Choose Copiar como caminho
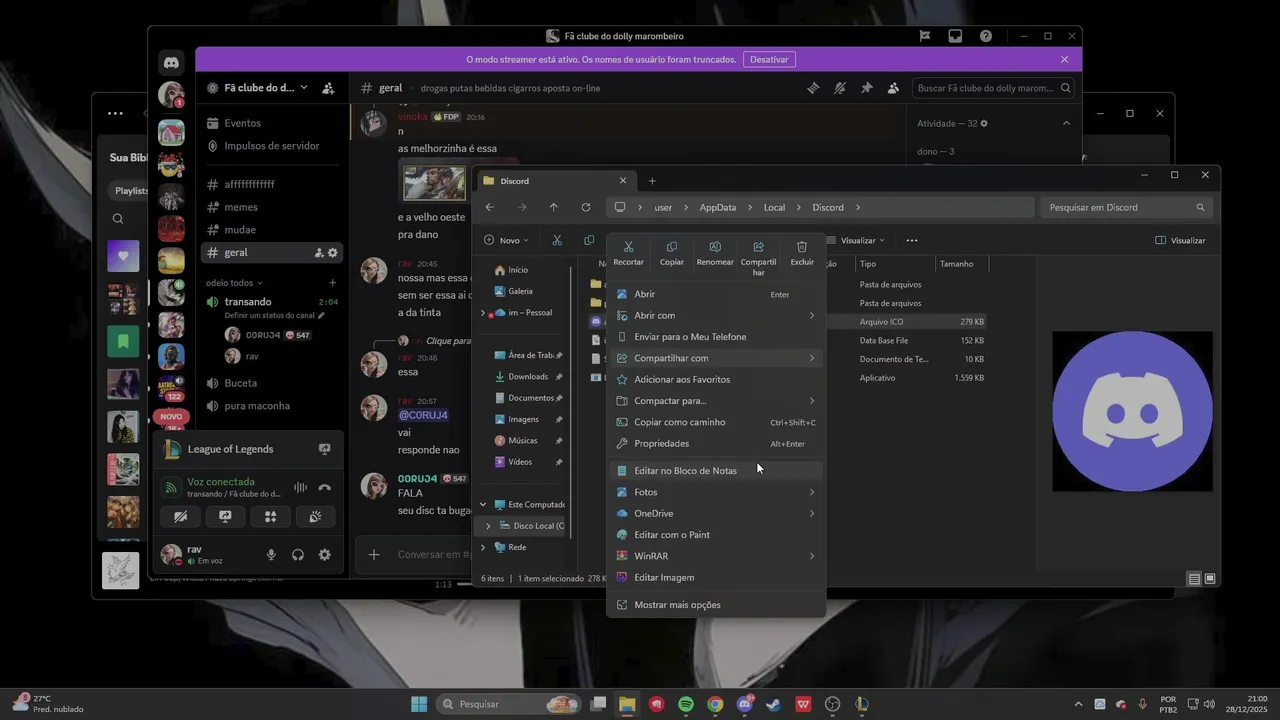1280x720 pixels. point(716,422)
